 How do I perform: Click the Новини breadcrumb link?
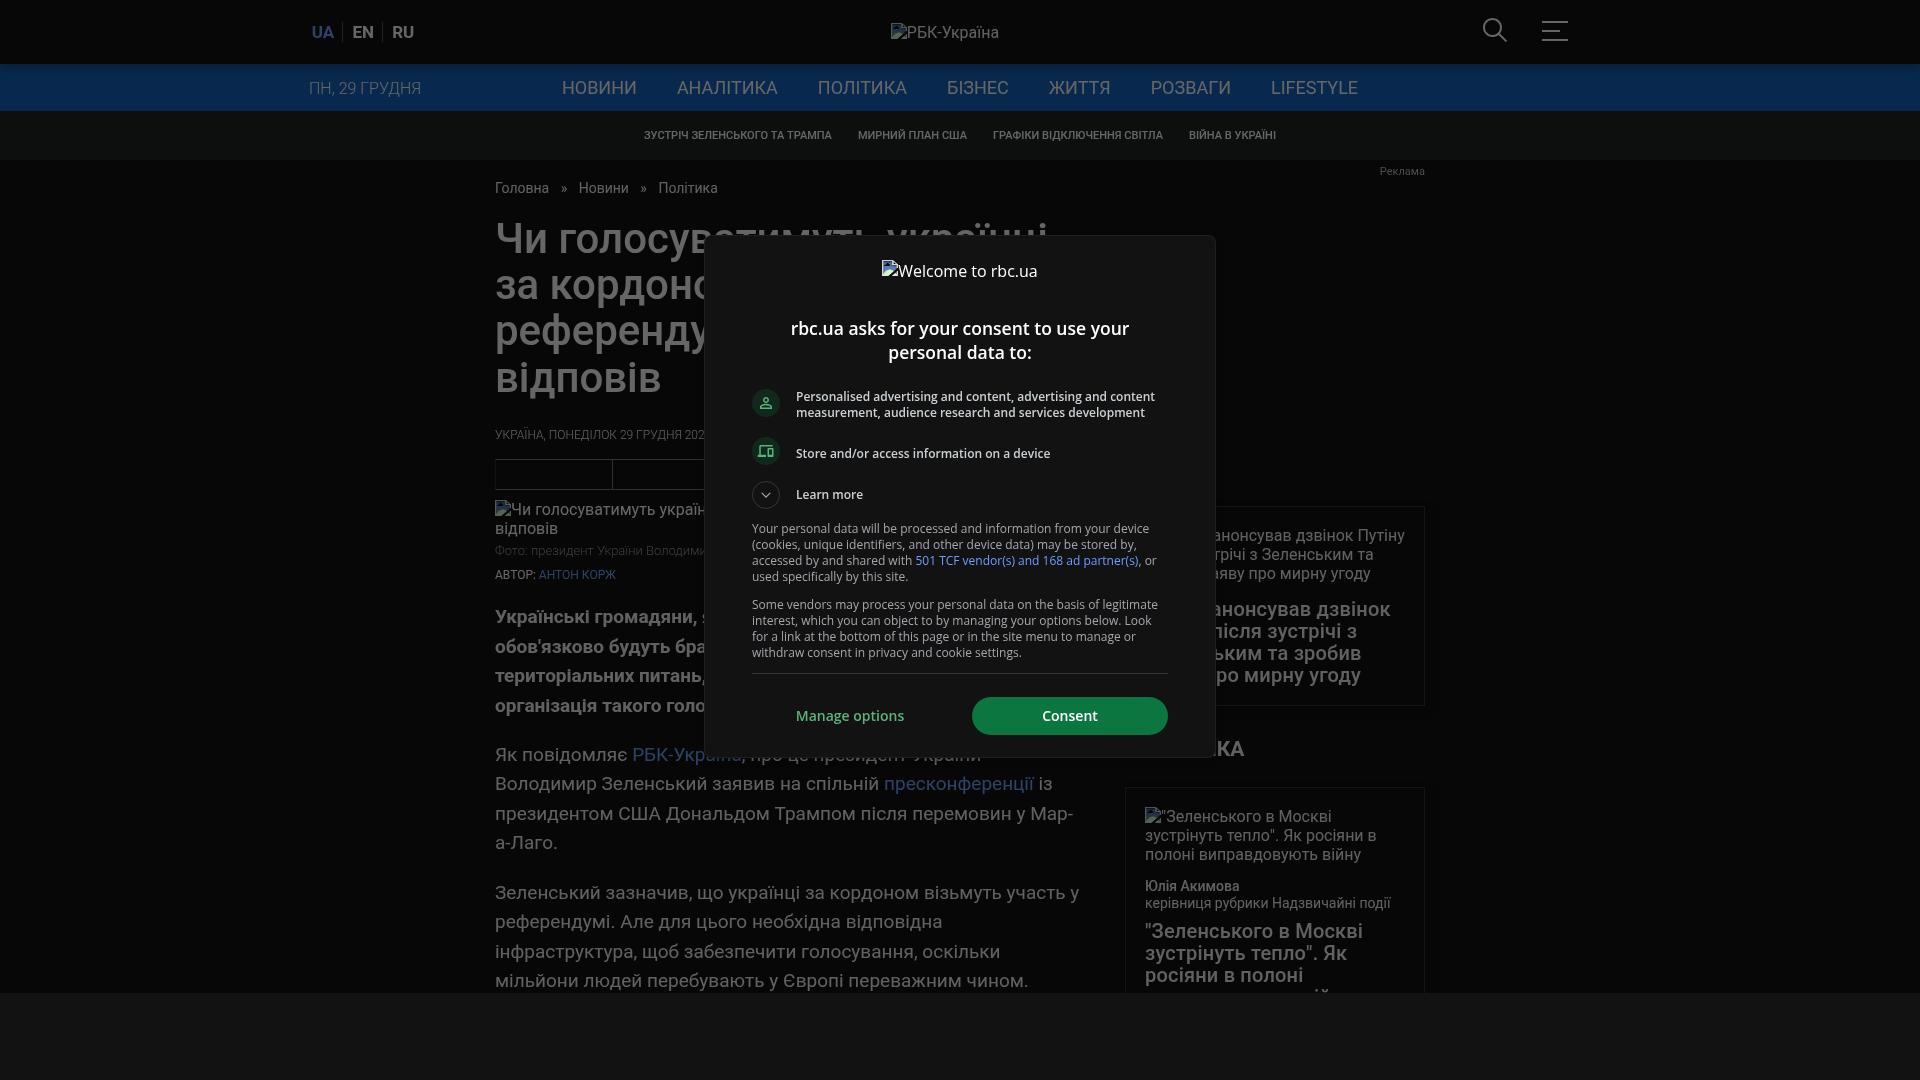[603, 188]
